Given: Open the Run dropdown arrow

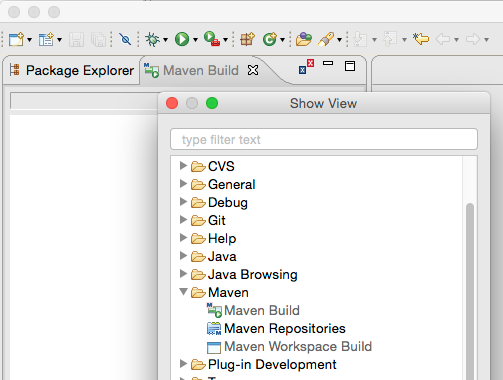Looking at the screenshot, I should [x=195, y=40].
